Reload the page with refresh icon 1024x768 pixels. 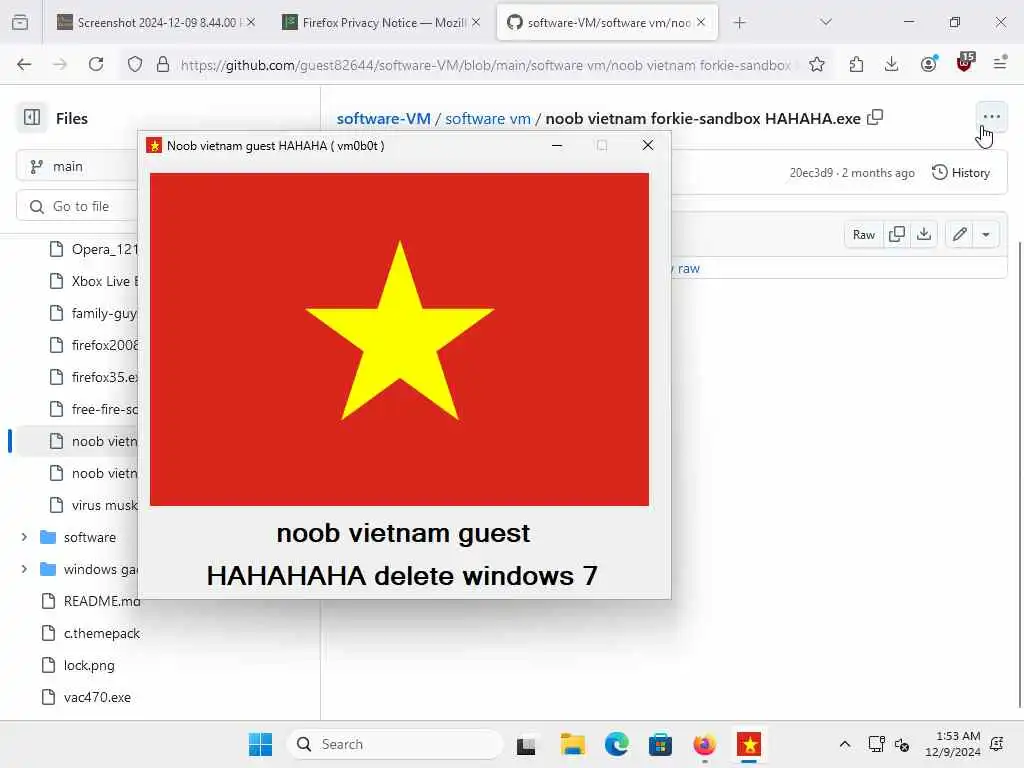(x=96, y=64)
